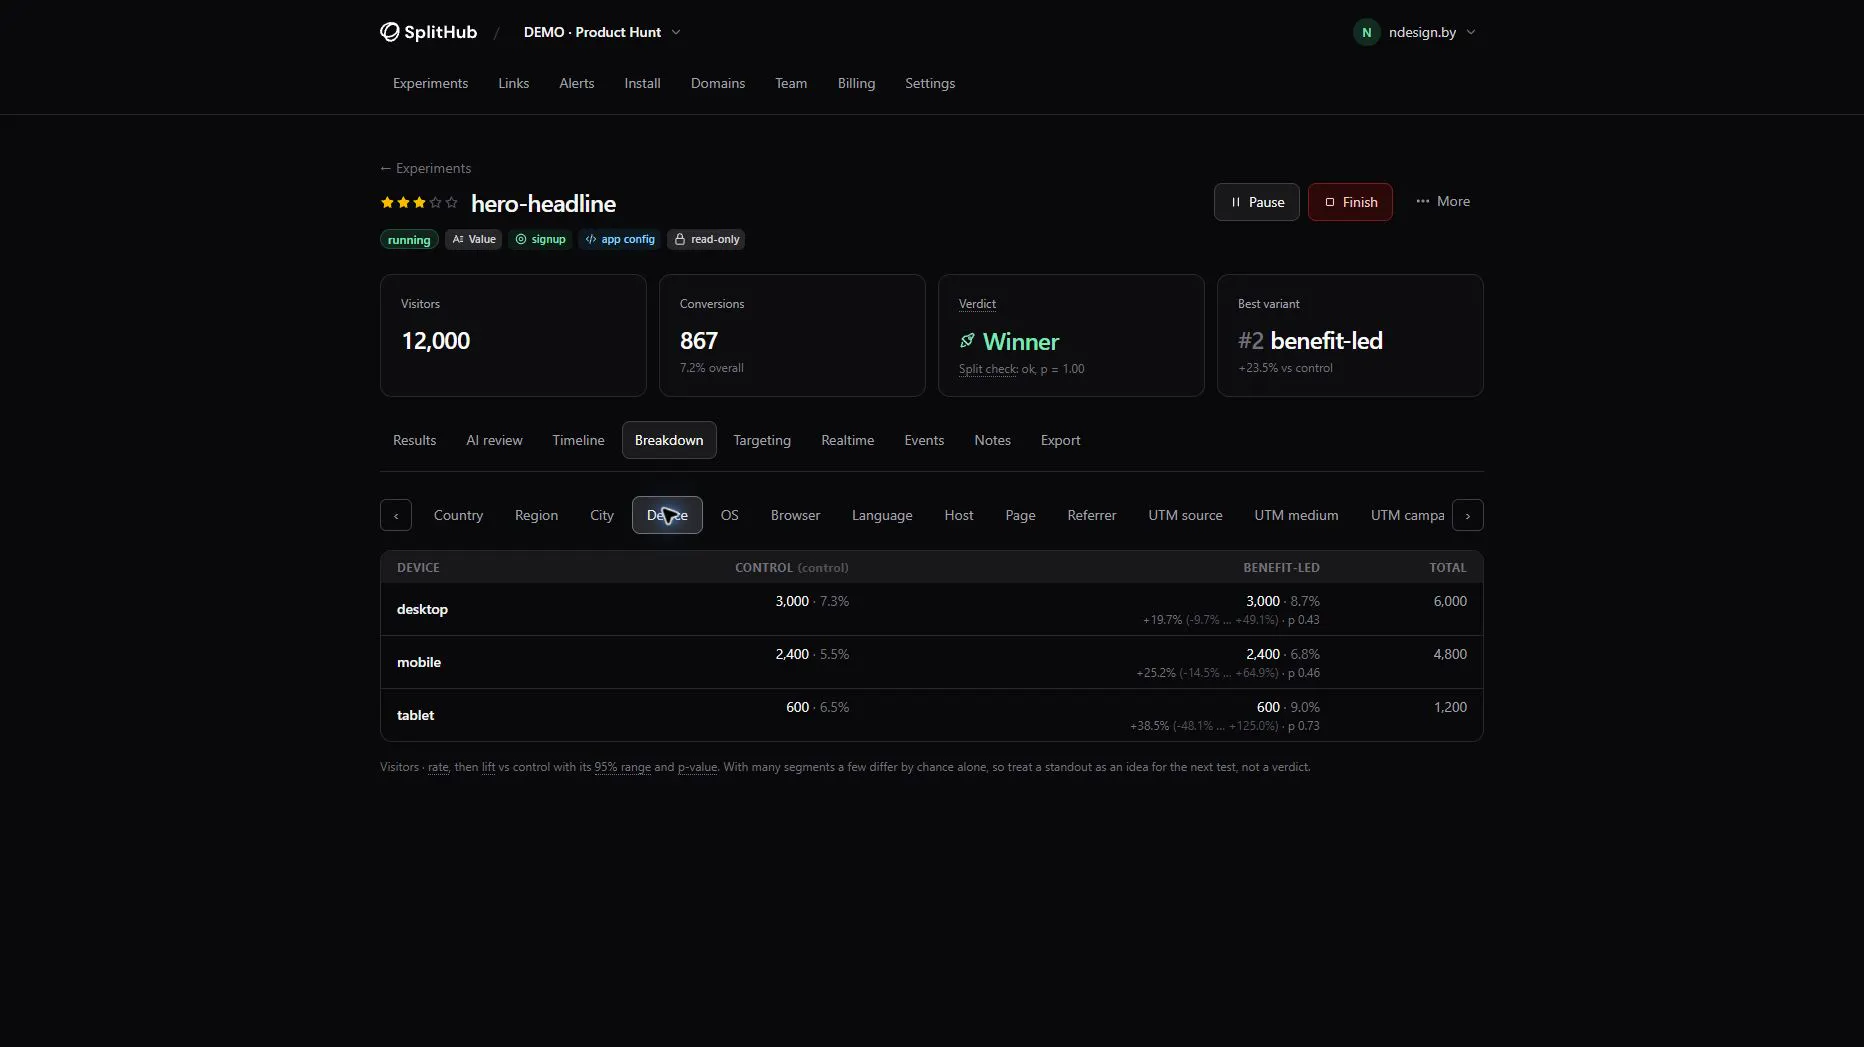Click the desktop row label

pyautogui.click(x=422, y=609)
